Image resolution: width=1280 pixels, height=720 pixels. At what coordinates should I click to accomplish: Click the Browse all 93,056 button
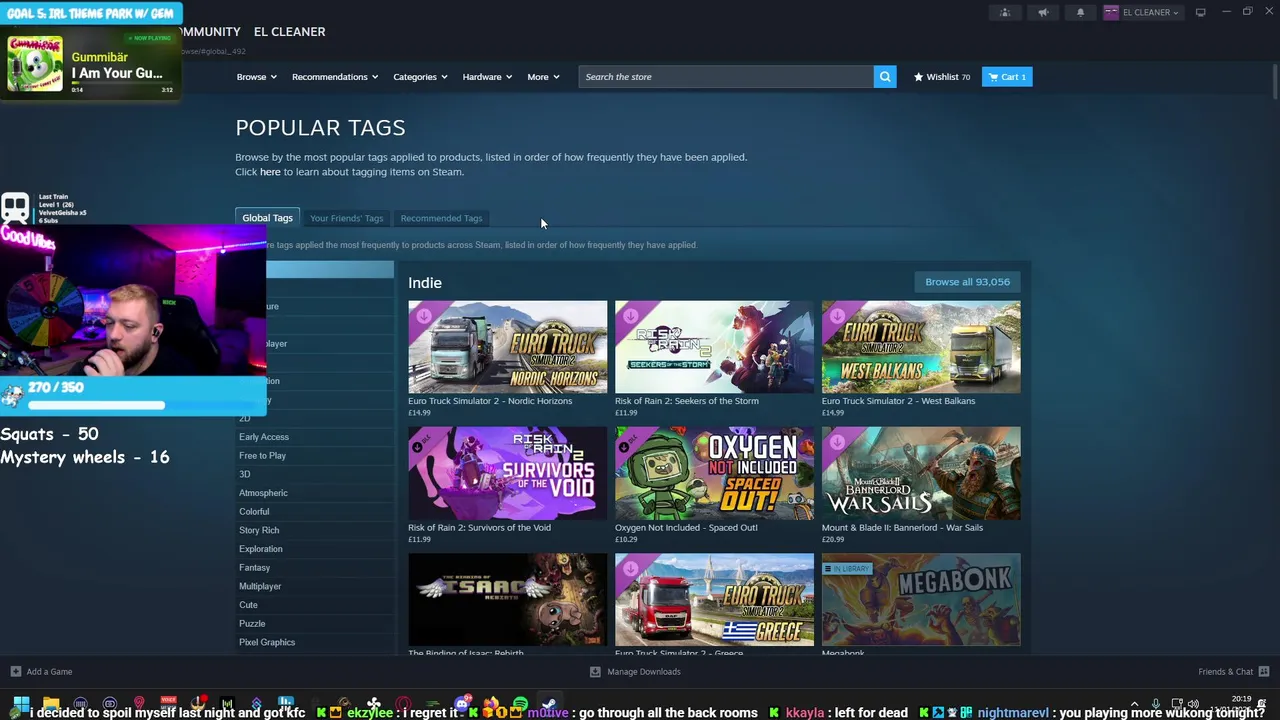(x=967, y=282)
